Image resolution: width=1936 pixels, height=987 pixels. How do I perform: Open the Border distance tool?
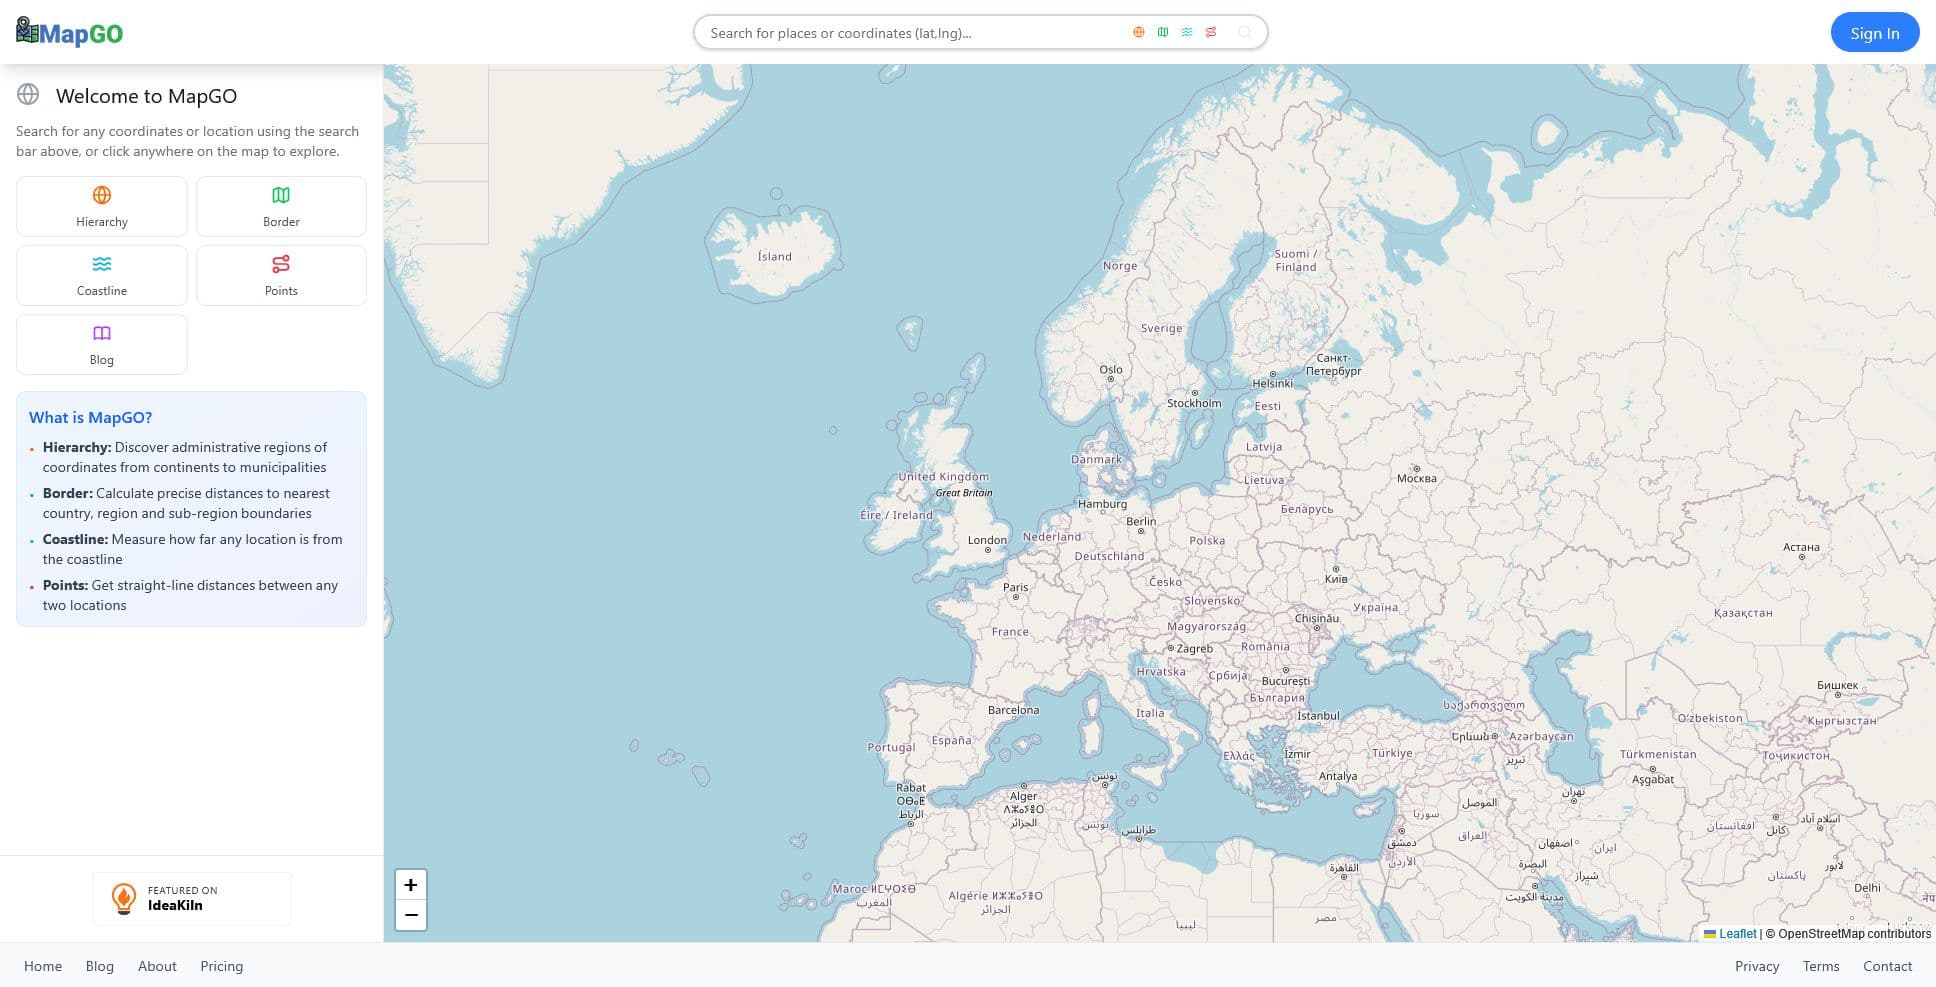coord(281,206)
